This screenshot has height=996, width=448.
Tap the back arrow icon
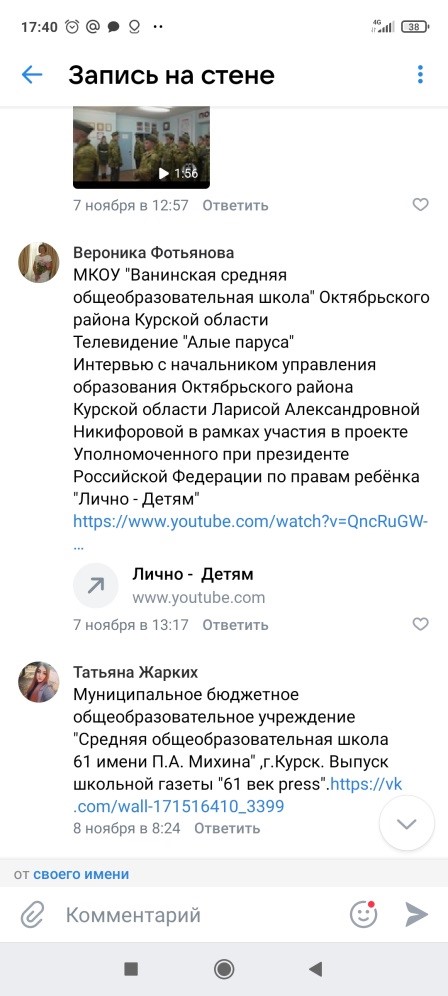[31, 75]
